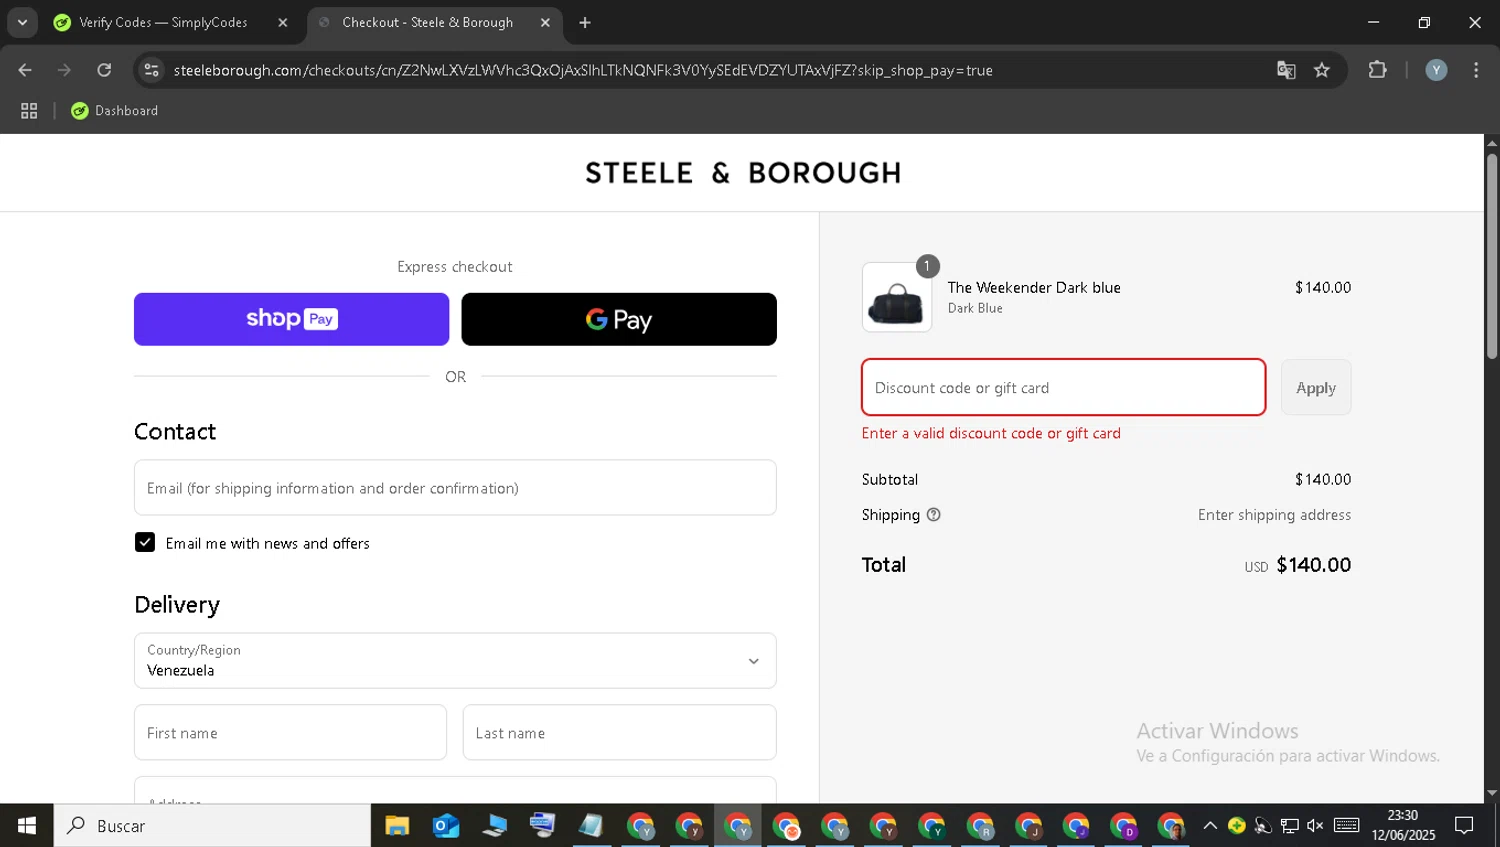This screenshot has width=1500, height=847.
Task: Focus the discount code or gift card field
Action: tap(1064, 387)
